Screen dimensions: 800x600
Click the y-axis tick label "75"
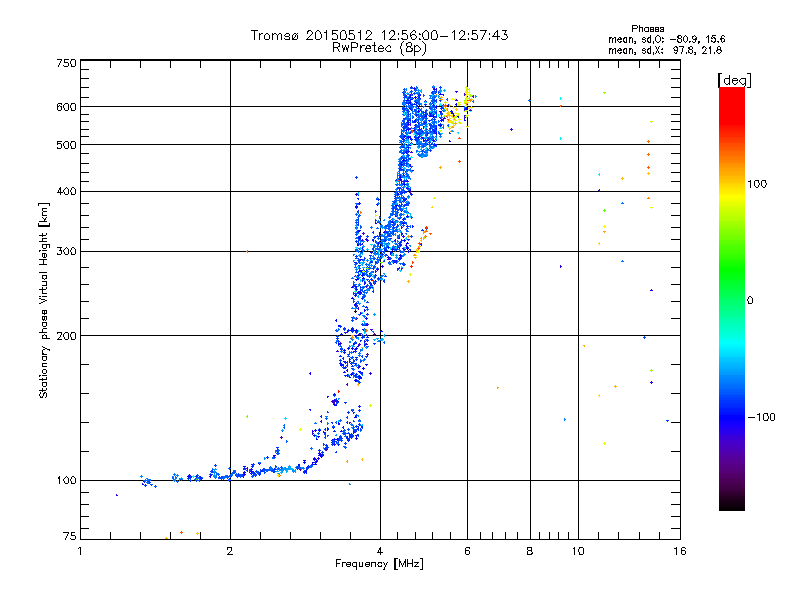(x=70, y=536)
